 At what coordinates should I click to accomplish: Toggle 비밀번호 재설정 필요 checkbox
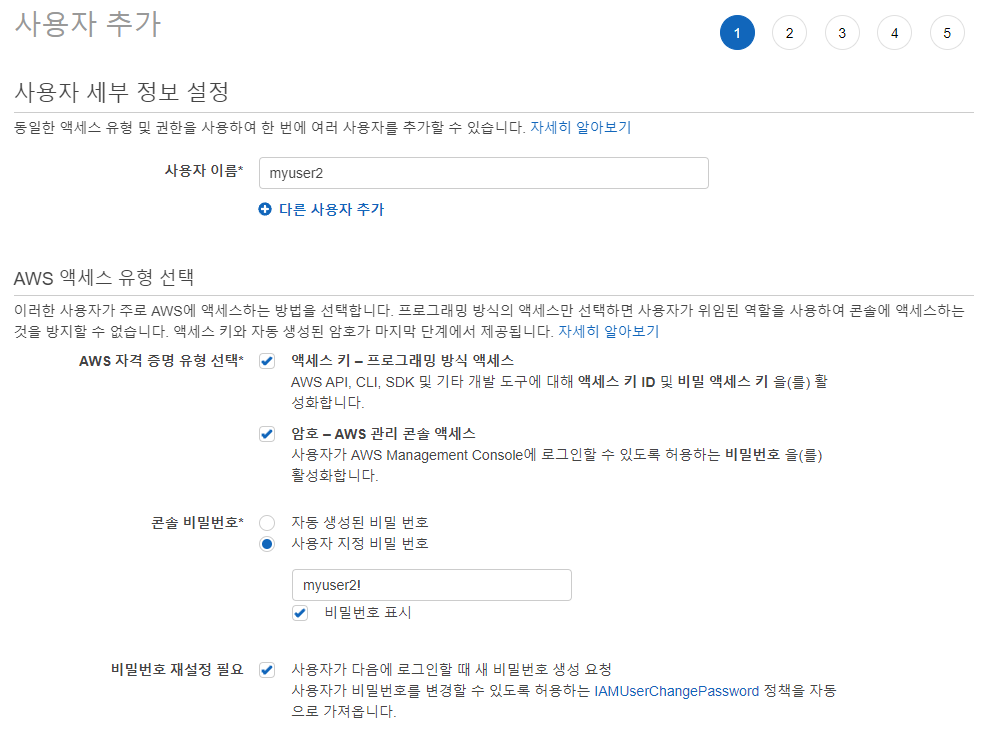click(267, 670)
